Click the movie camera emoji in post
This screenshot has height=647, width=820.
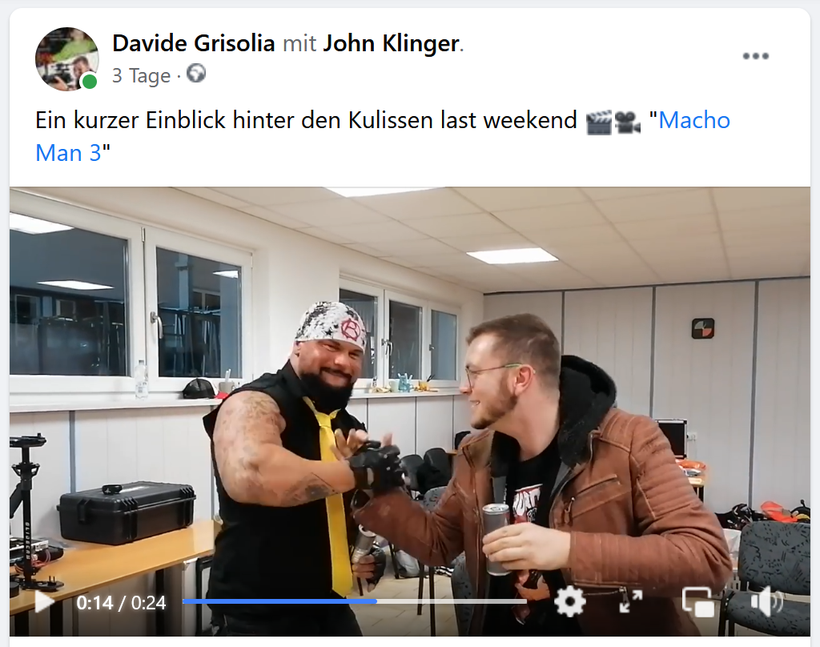tap(627, 122)
